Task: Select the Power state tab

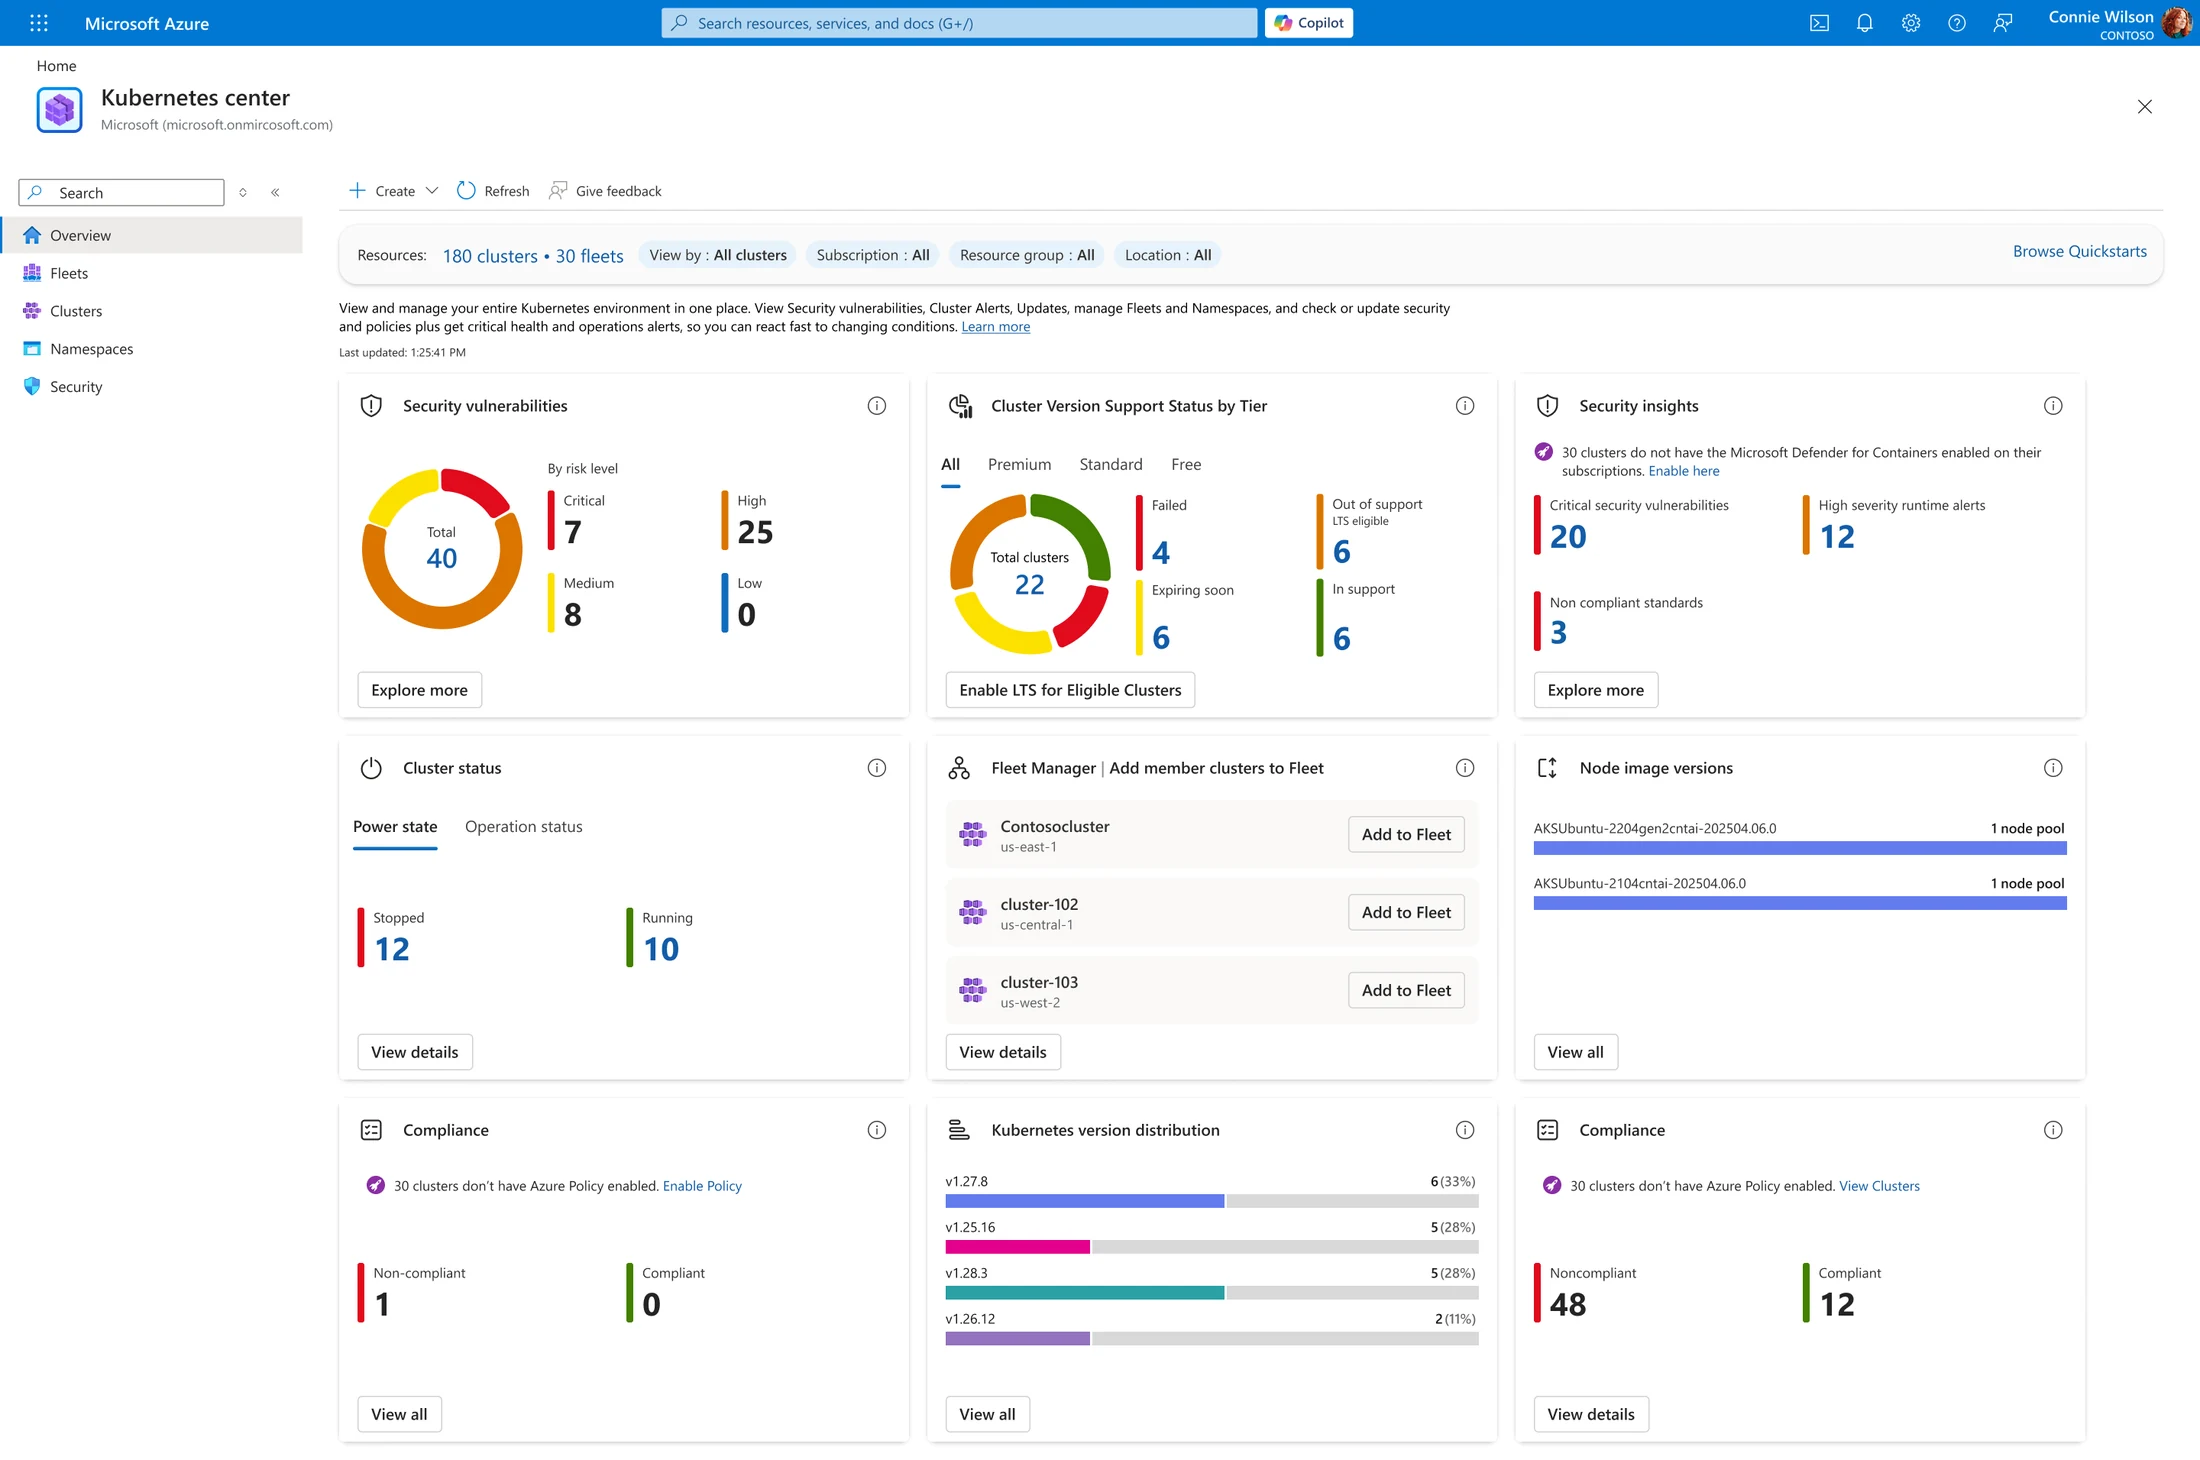Action: pos(395,826)
